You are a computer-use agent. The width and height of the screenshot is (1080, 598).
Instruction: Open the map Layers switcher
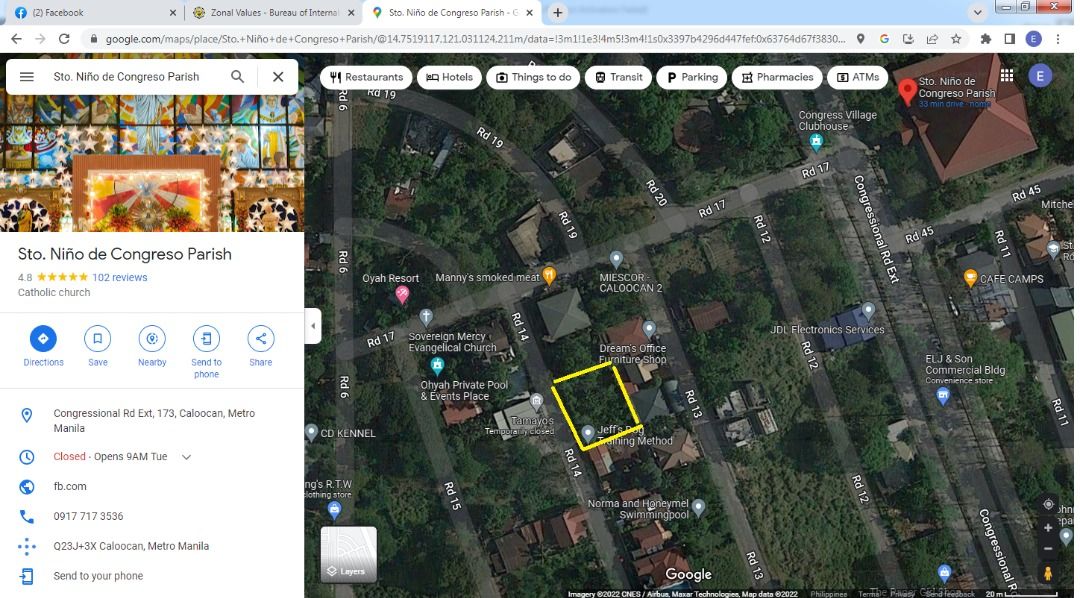pos(348,553)
